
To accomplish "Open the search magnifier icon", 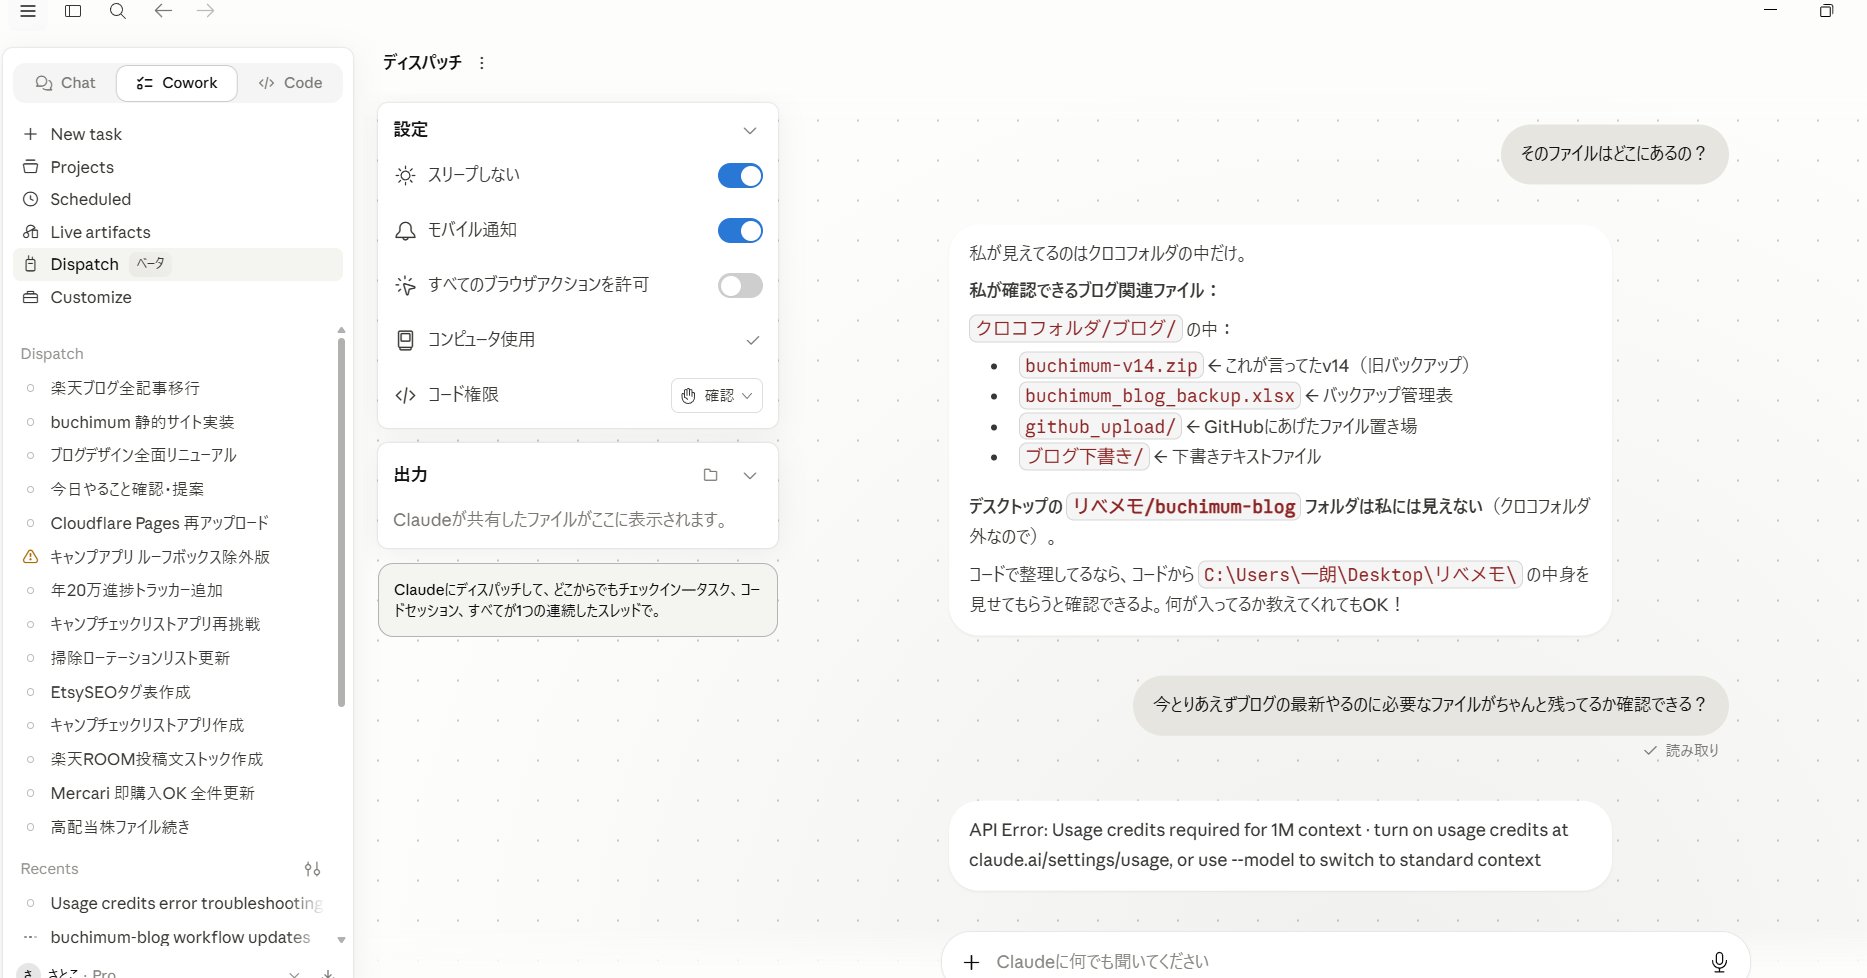I will click(117, 11).
